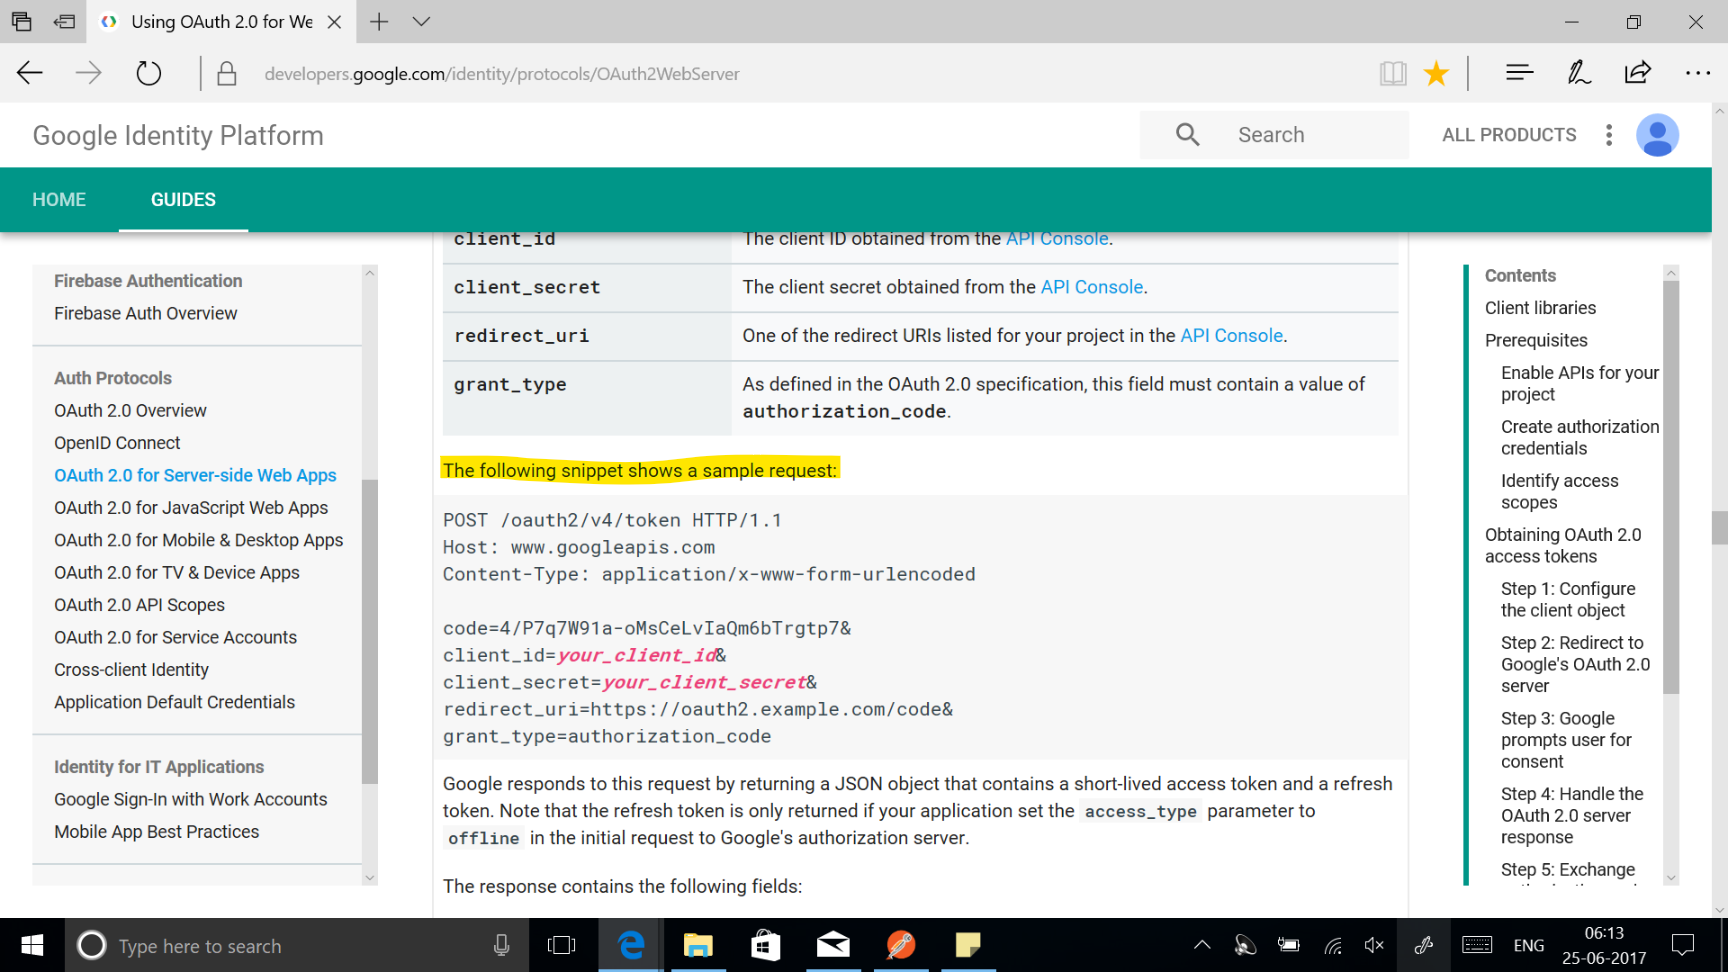Jump to Step 3: Google prompts user for consent
The width and height of the screenshot is (1728, 972).
tap(1566, 740)
